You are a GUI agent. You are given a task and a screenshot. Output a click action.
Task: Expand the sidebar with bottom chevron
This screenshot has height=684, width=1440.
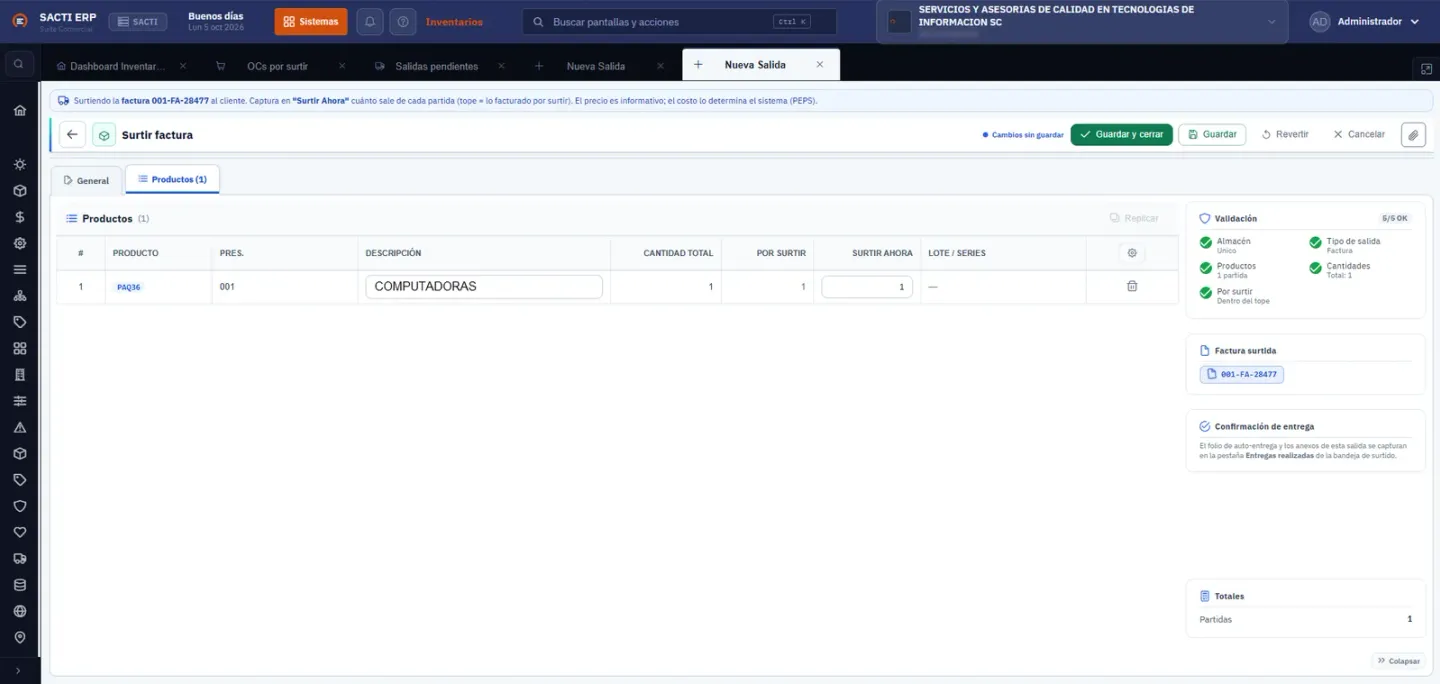pos(19,671)
